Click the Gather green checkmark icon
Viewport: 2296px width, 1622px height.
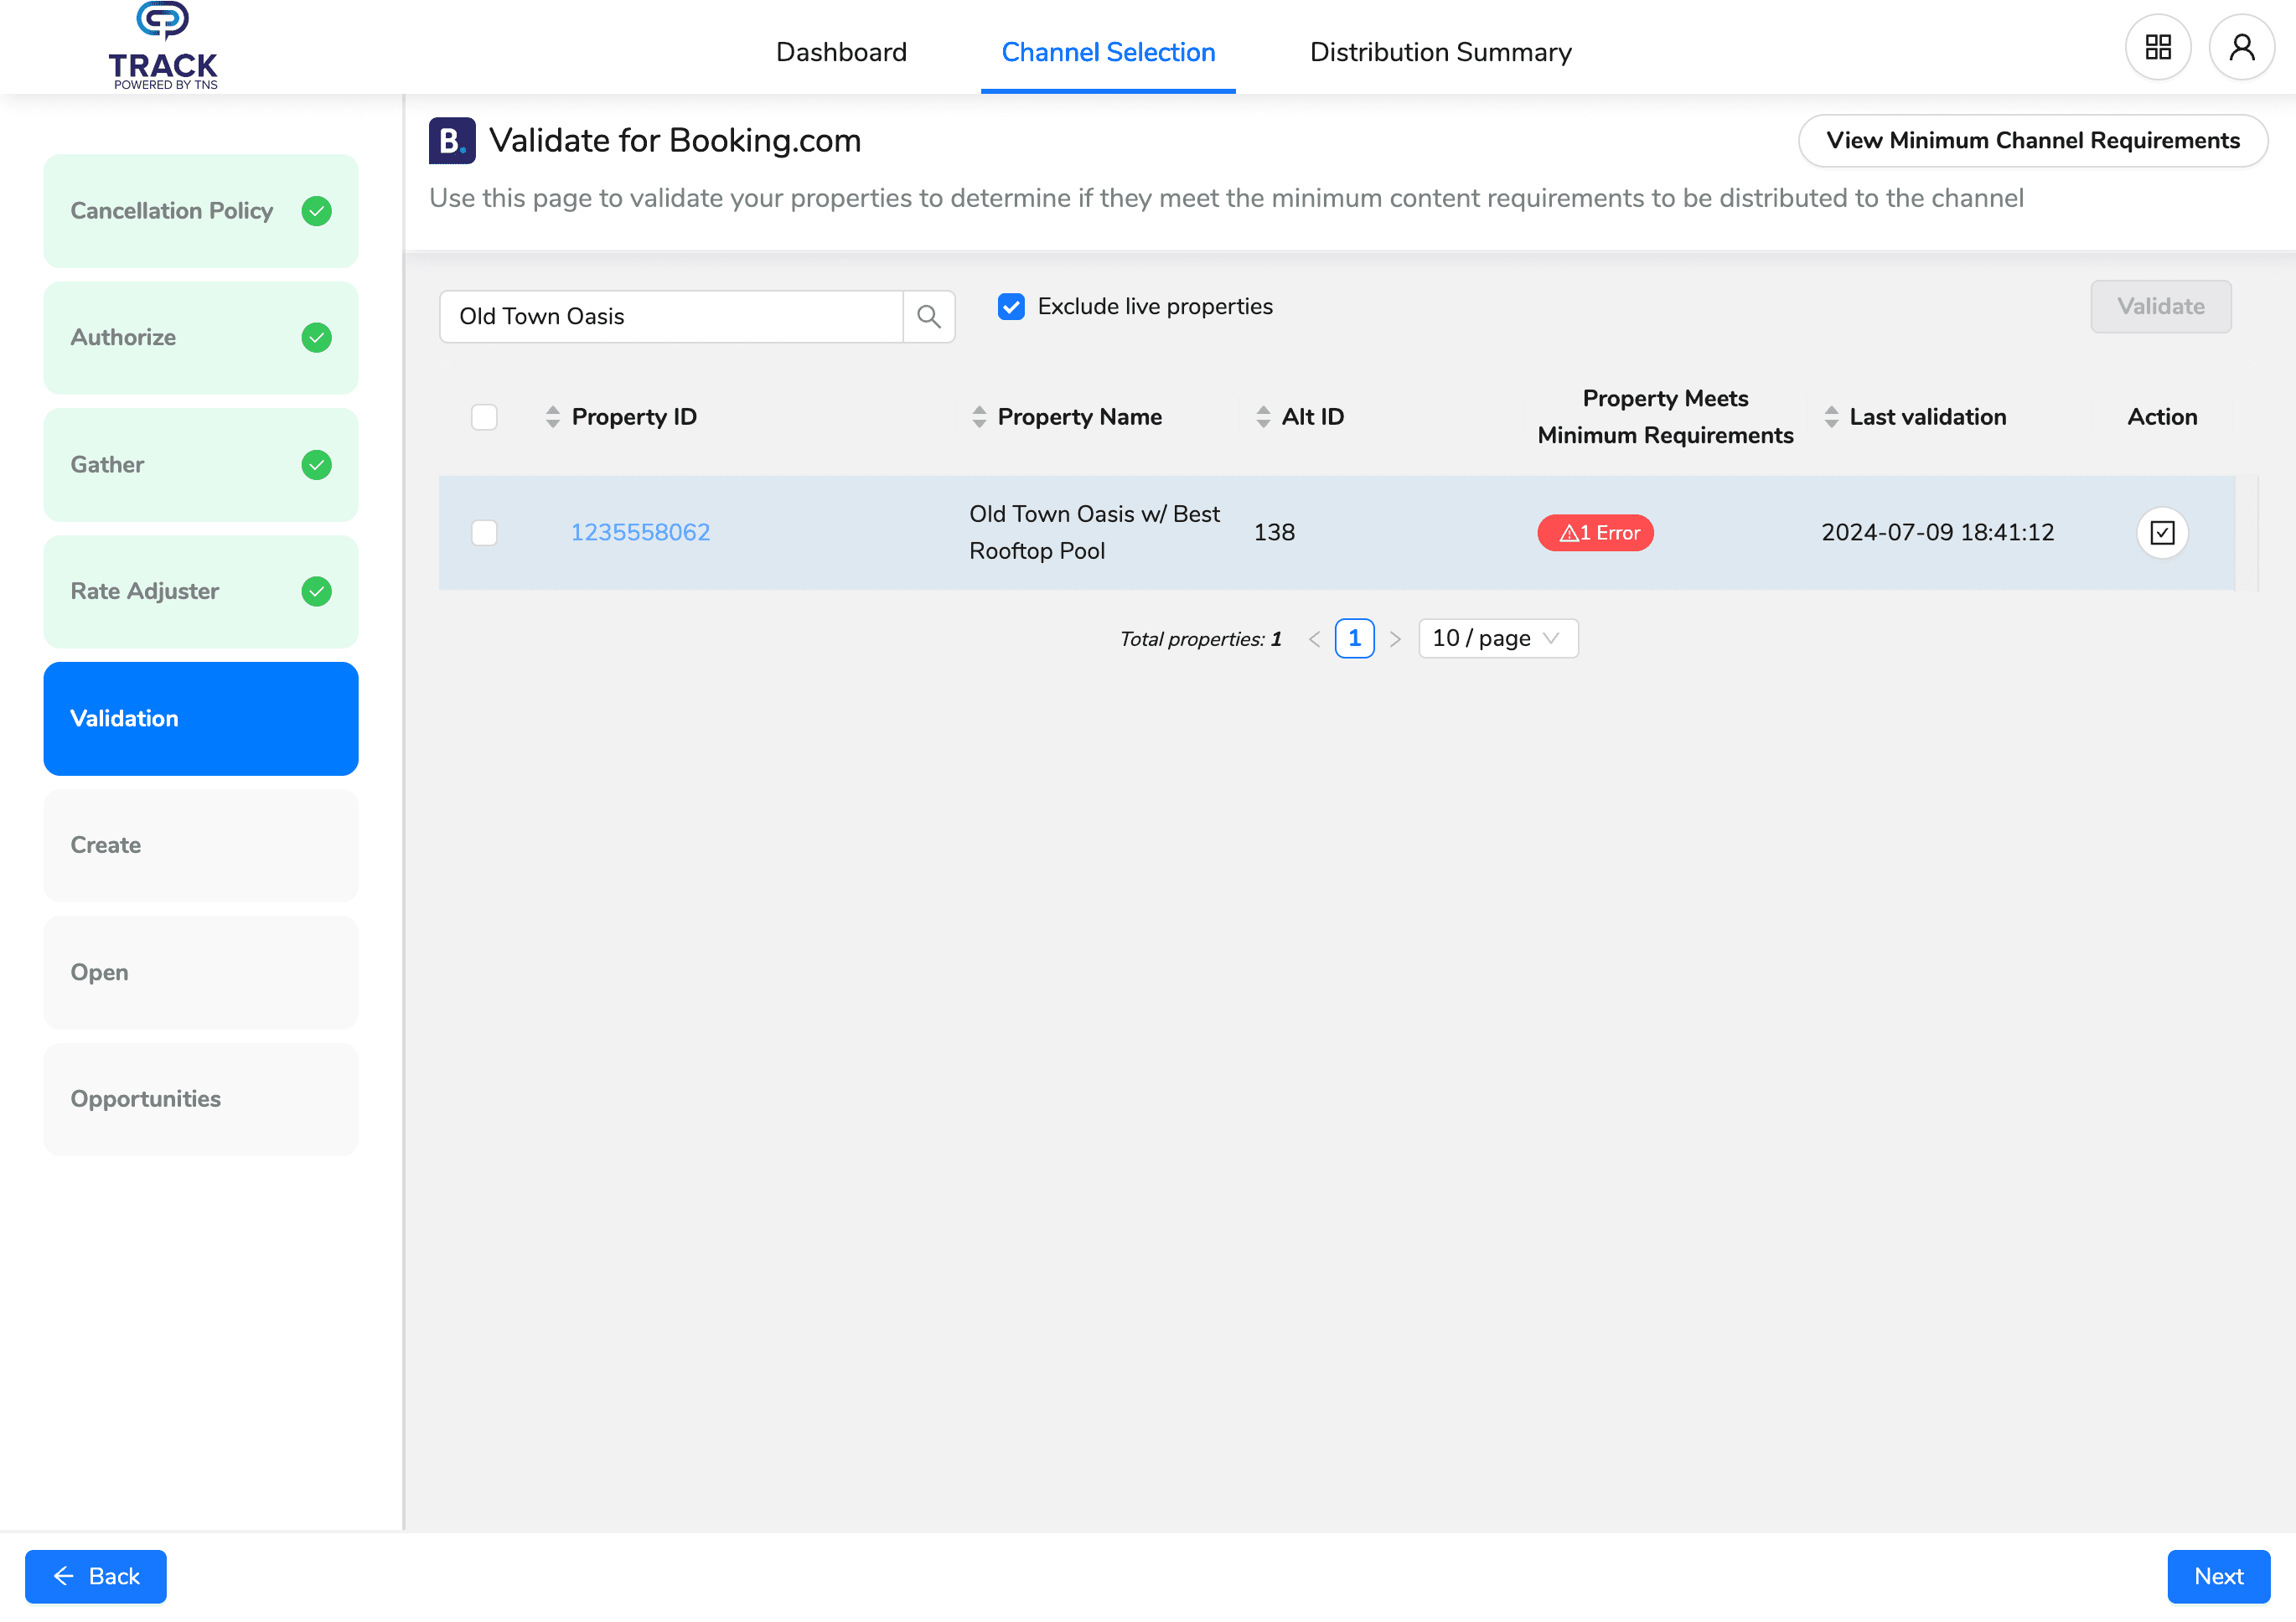point(317,465)
